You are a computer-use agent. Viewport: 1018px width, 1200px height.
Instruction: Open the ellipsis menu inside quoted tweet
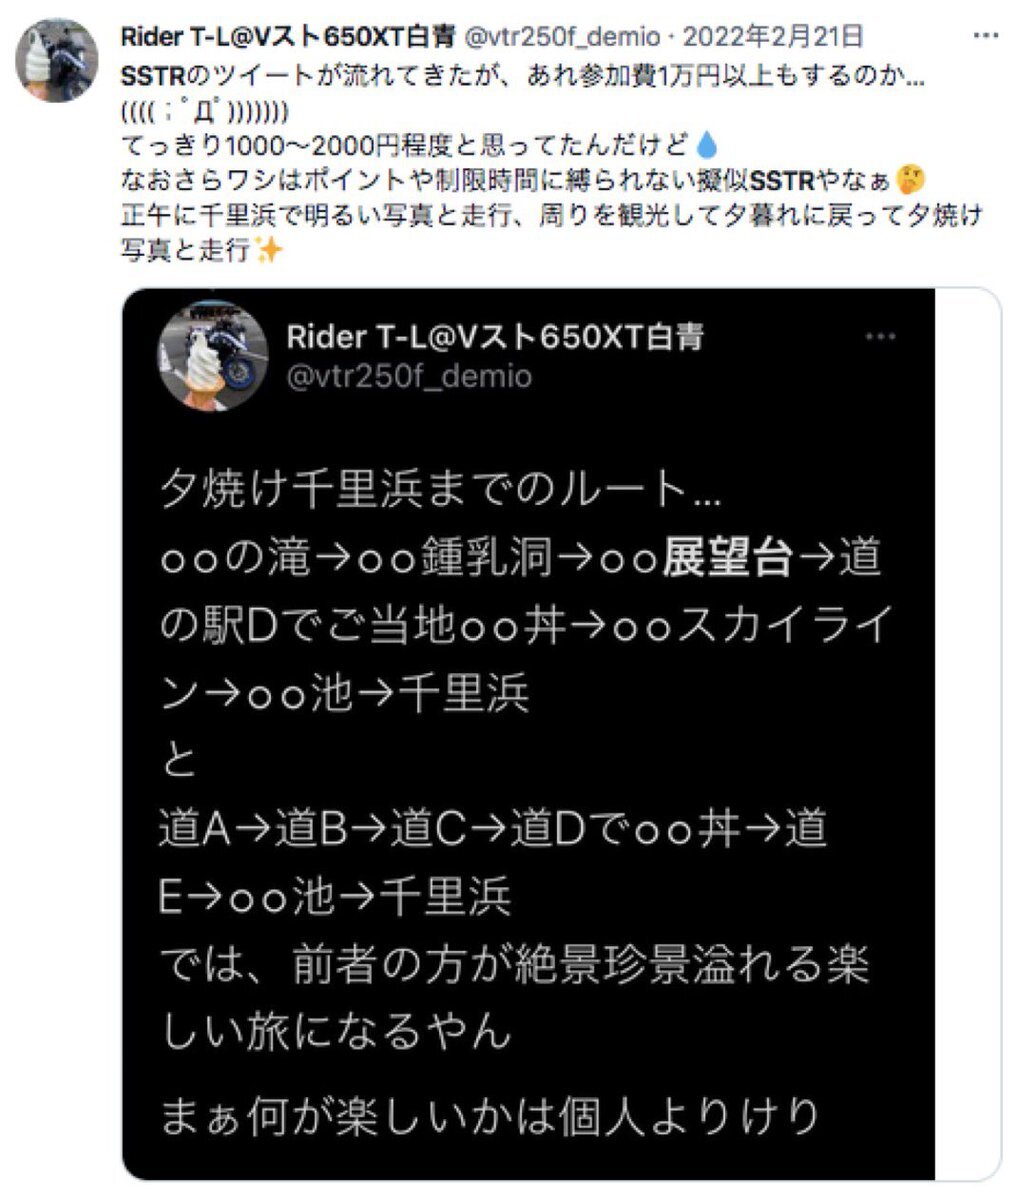tap(881, 338)
